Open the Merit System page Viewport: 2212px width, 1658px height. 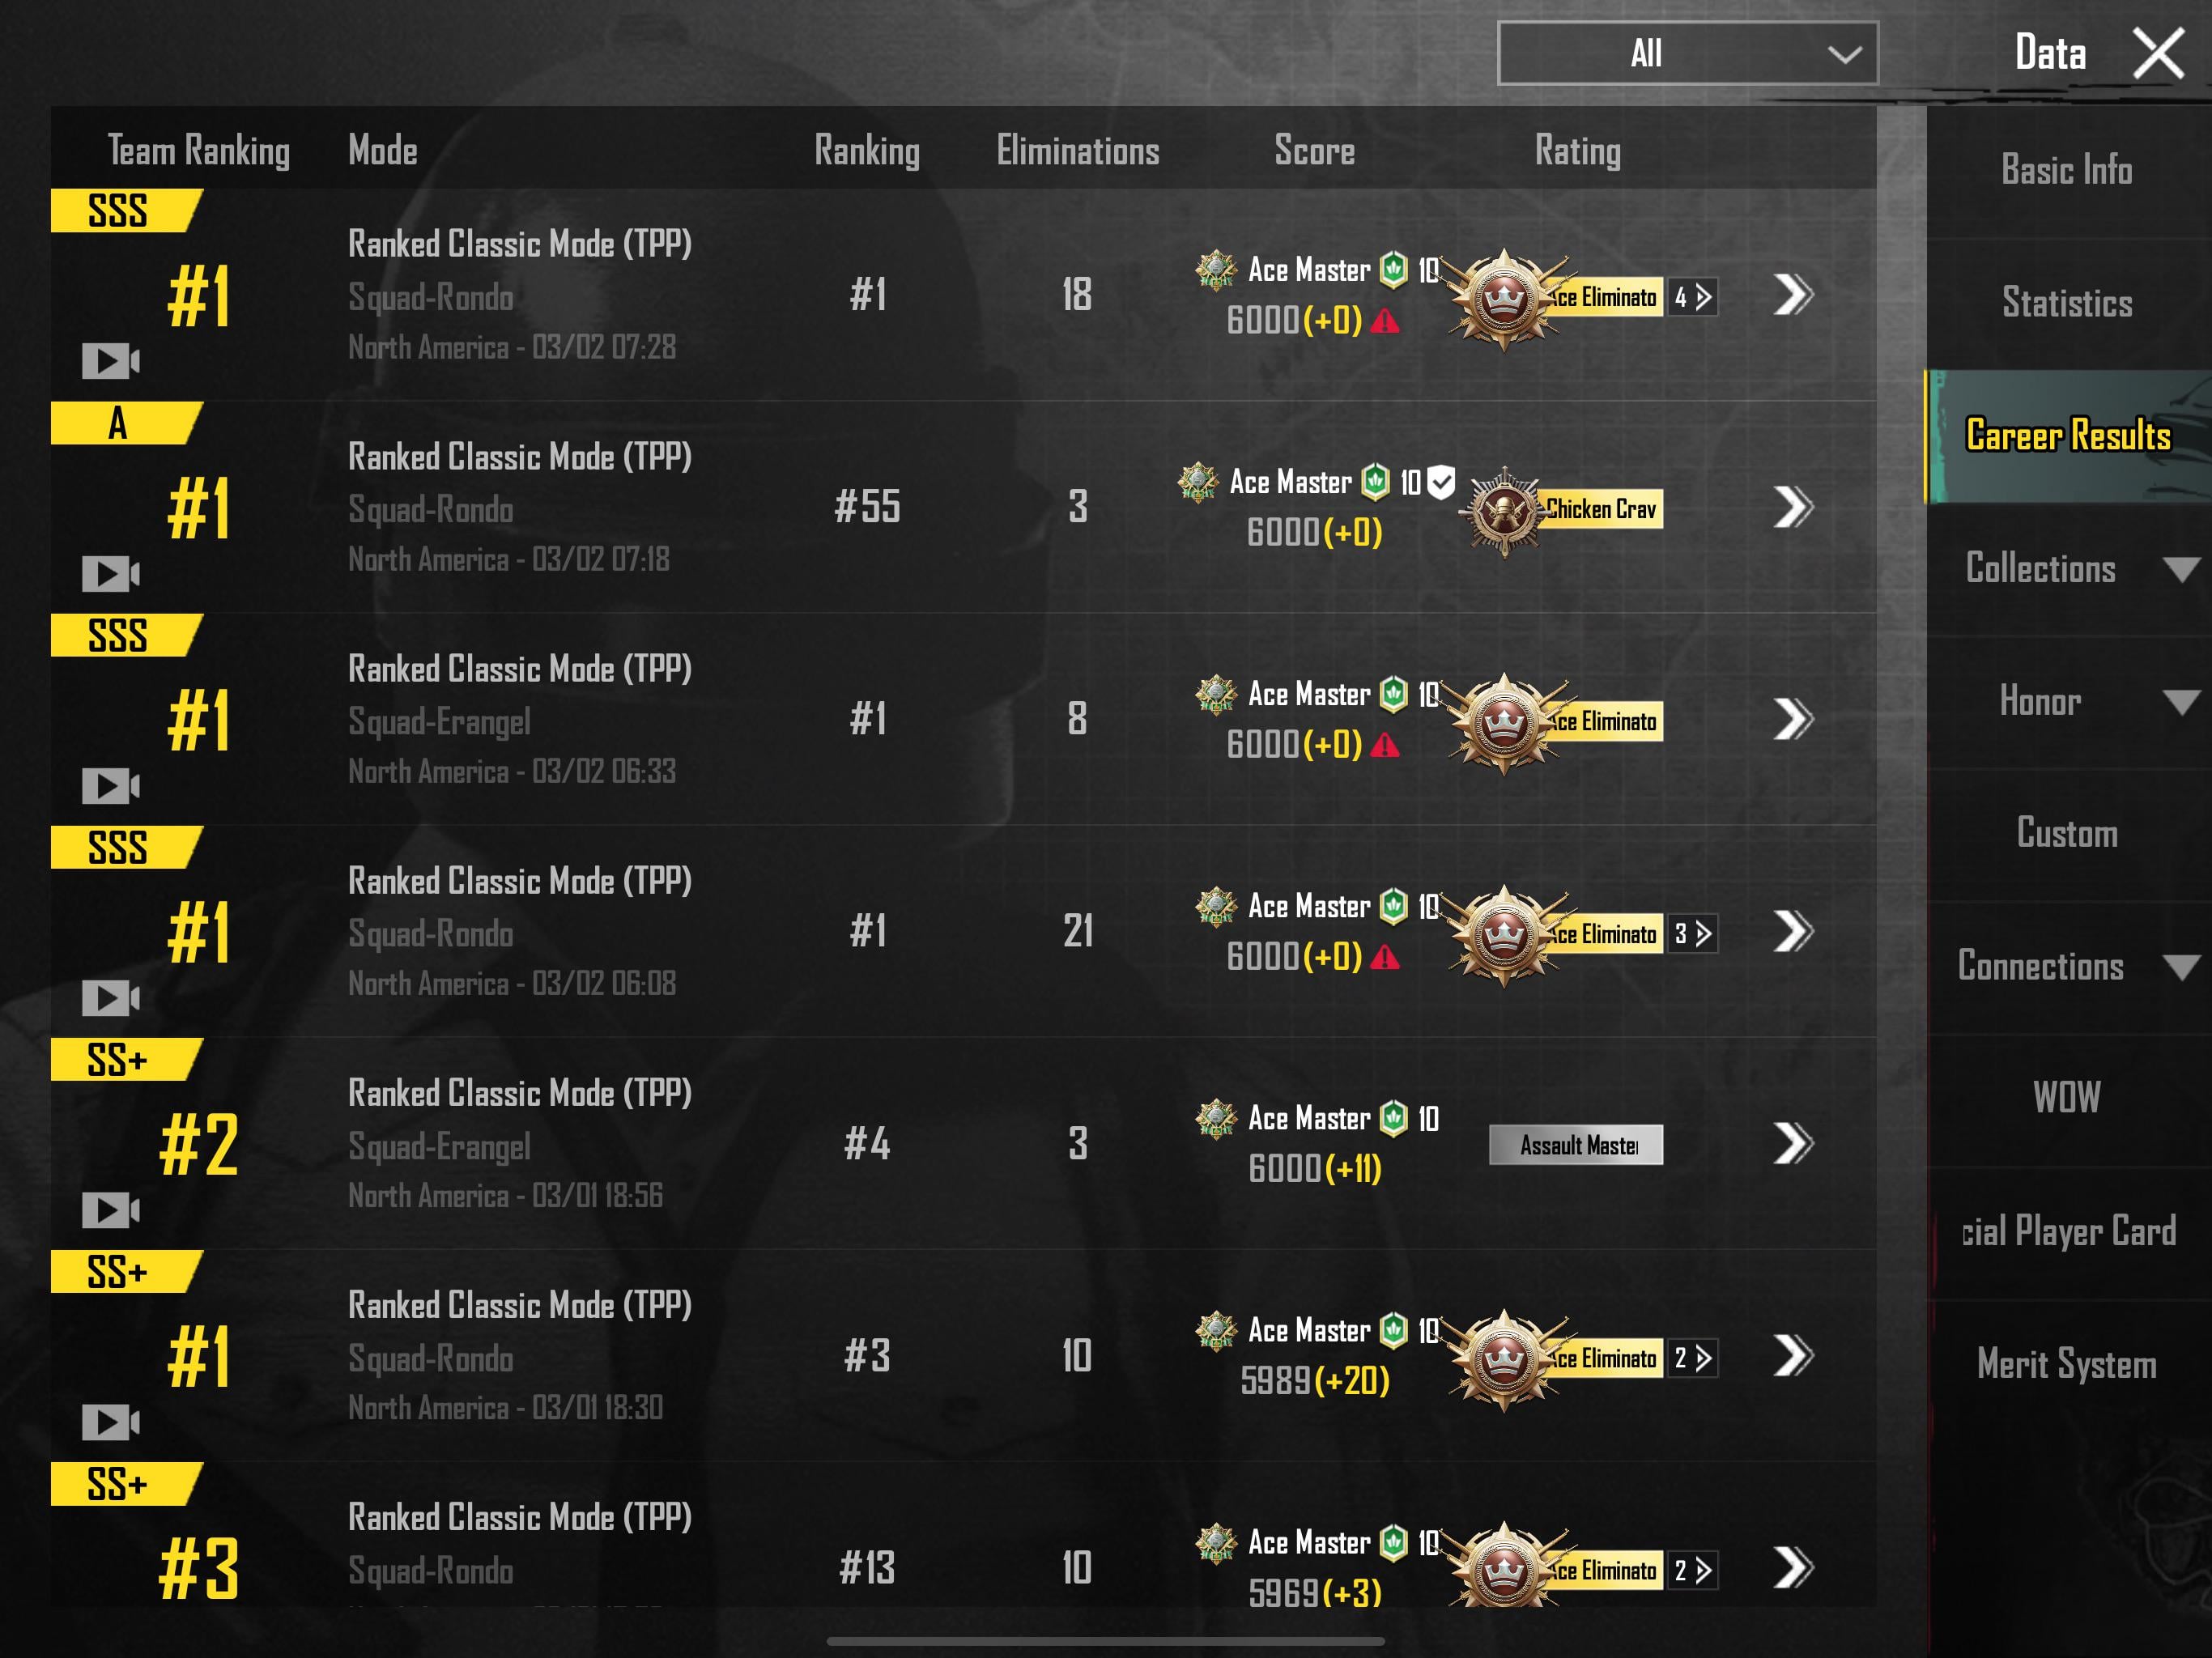2067,1364
